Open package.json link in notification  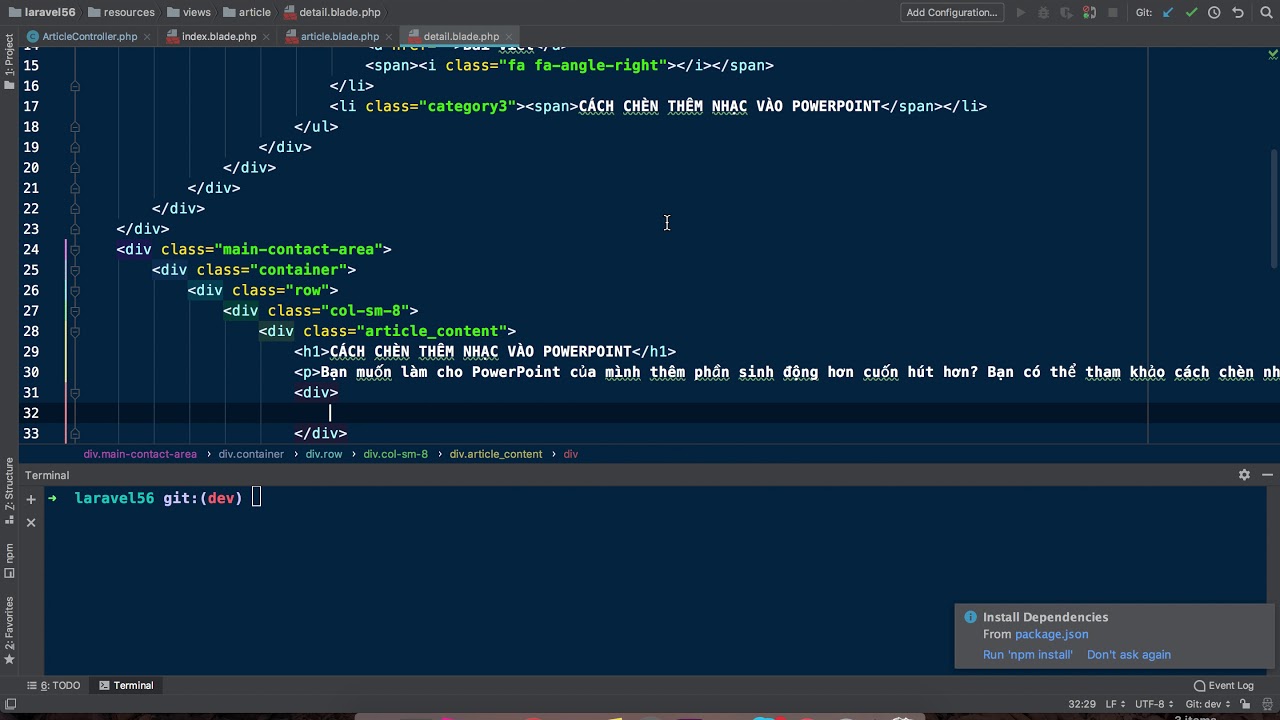click(x=1051, y=634)
